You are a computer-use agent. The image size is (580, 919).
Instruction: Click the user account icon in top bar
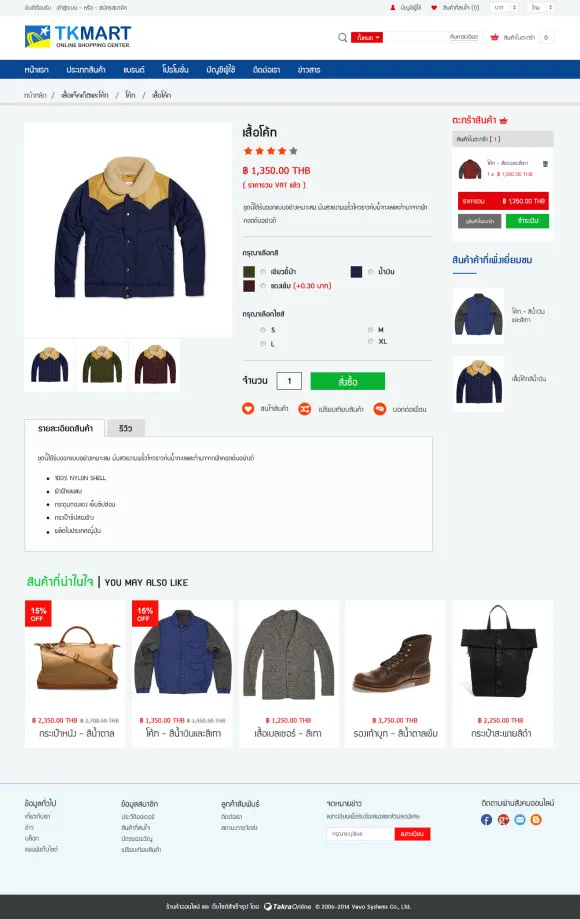pyautogui.click(x=393, y=8)
